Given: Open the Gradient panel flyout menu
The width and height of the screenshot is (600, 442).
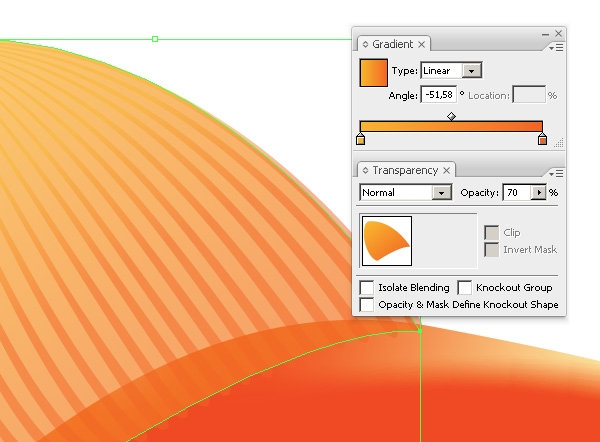Looking at the screenshot, I should (556, 48).
